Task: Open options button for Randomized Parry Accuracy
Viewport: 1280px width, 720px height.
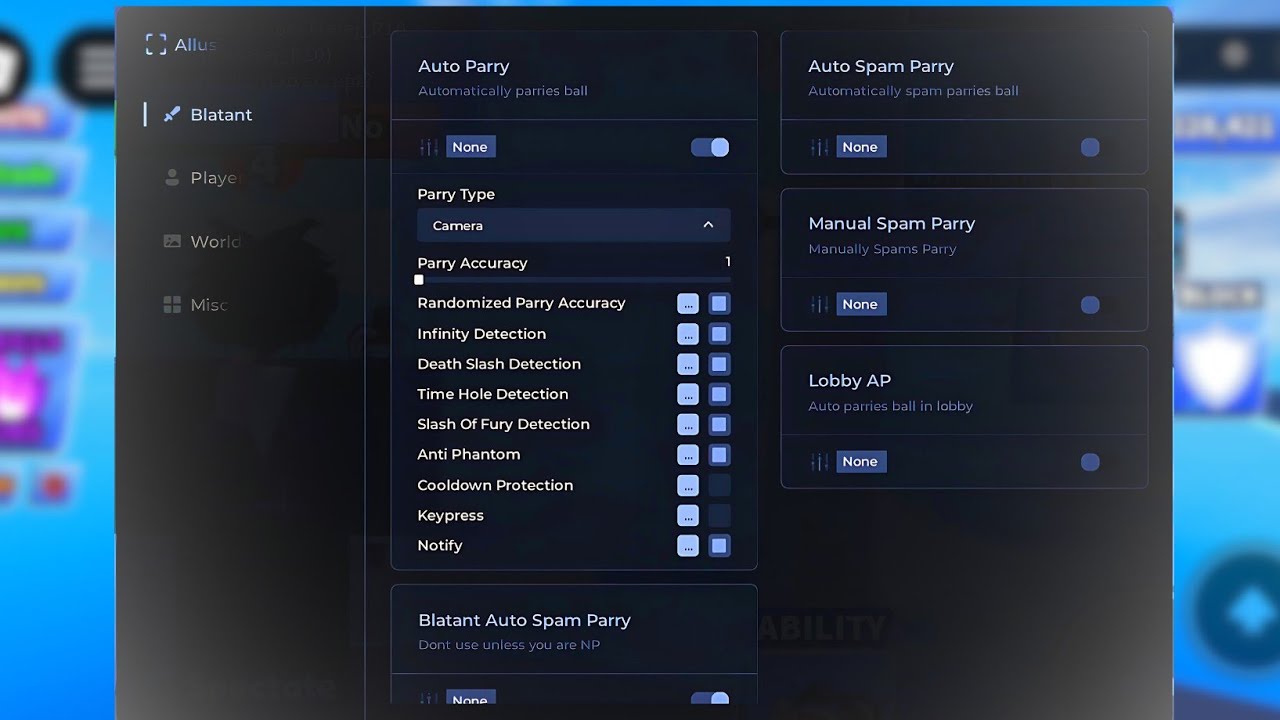Action: click(688, 304)
